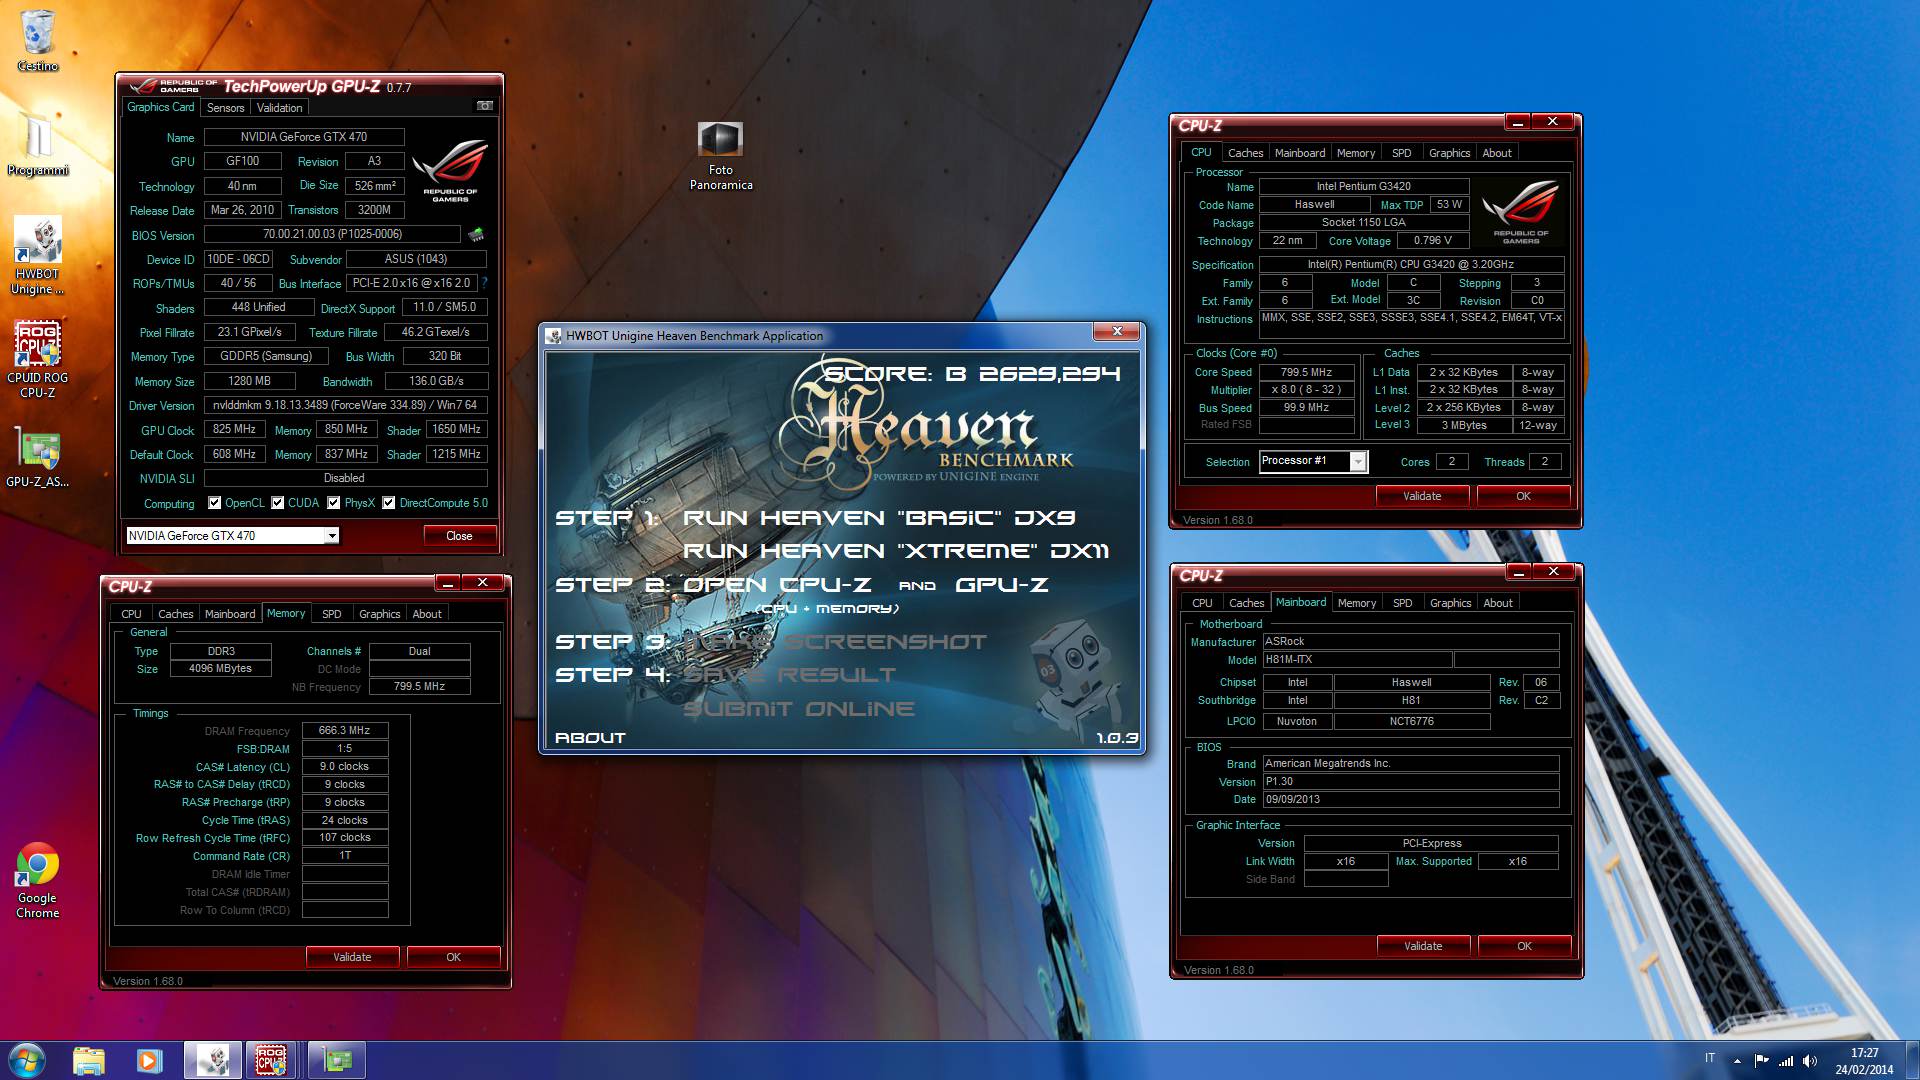Click Validate in the CPU tab CPU-Z window
This screenshot has width=1920, height=1080.
1422,496
